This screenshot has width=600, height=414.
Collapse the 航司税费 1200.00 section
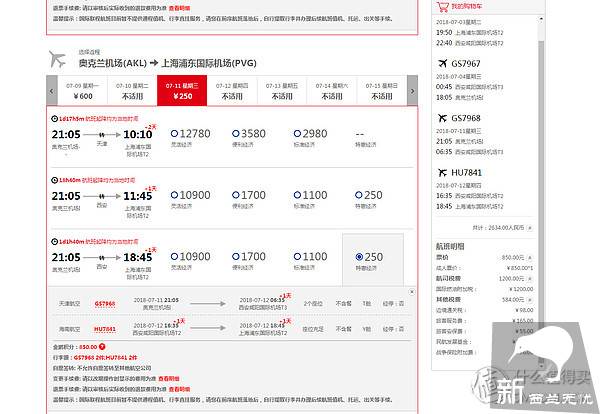click(530, 279)
